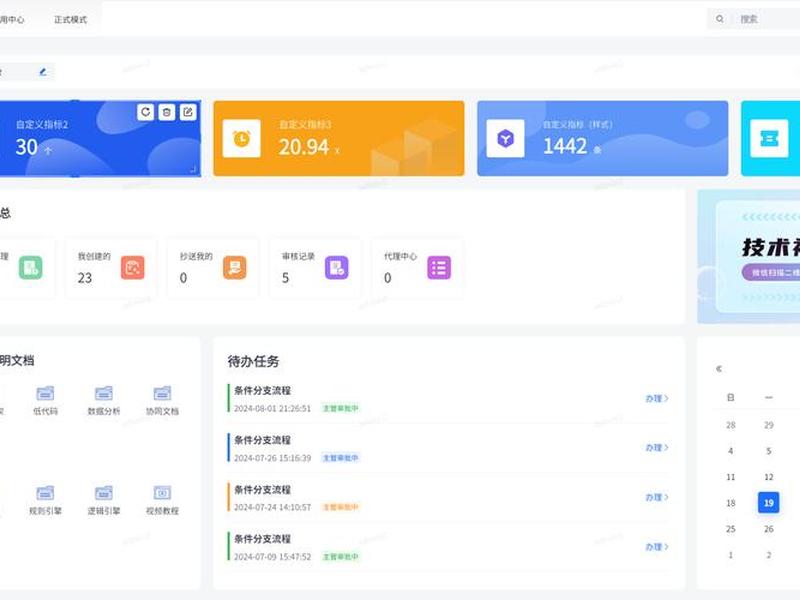Click the green 主管审批中 tag on 2024-08-01 task

340,408
